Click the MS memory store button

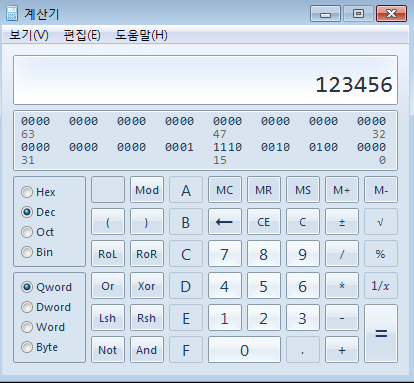(303, 190)
